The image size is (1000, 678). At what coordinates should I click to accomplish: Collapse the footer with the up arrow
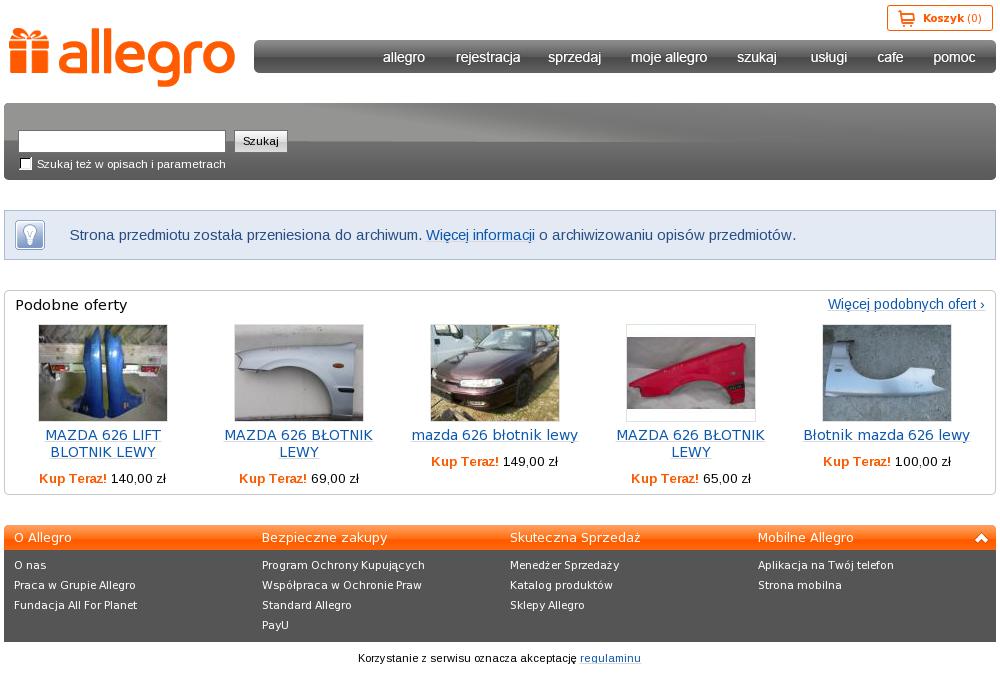coord(981,538)
